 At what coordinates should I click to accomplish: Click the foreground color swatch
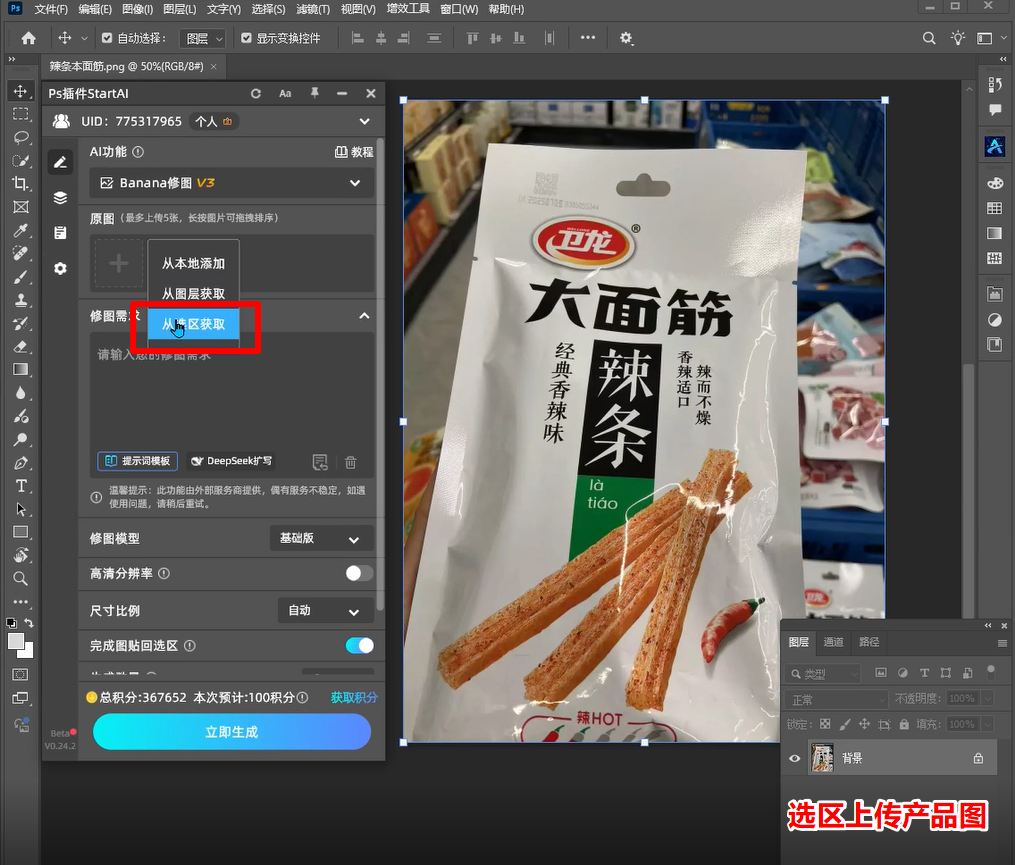point(16,642)
